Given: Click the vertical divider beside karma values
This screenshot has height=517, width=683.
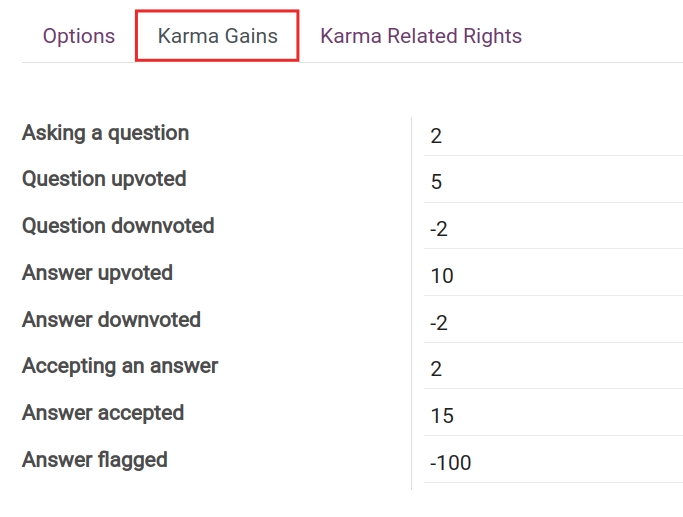Looking at the screenshot, I should coord(412,300).
